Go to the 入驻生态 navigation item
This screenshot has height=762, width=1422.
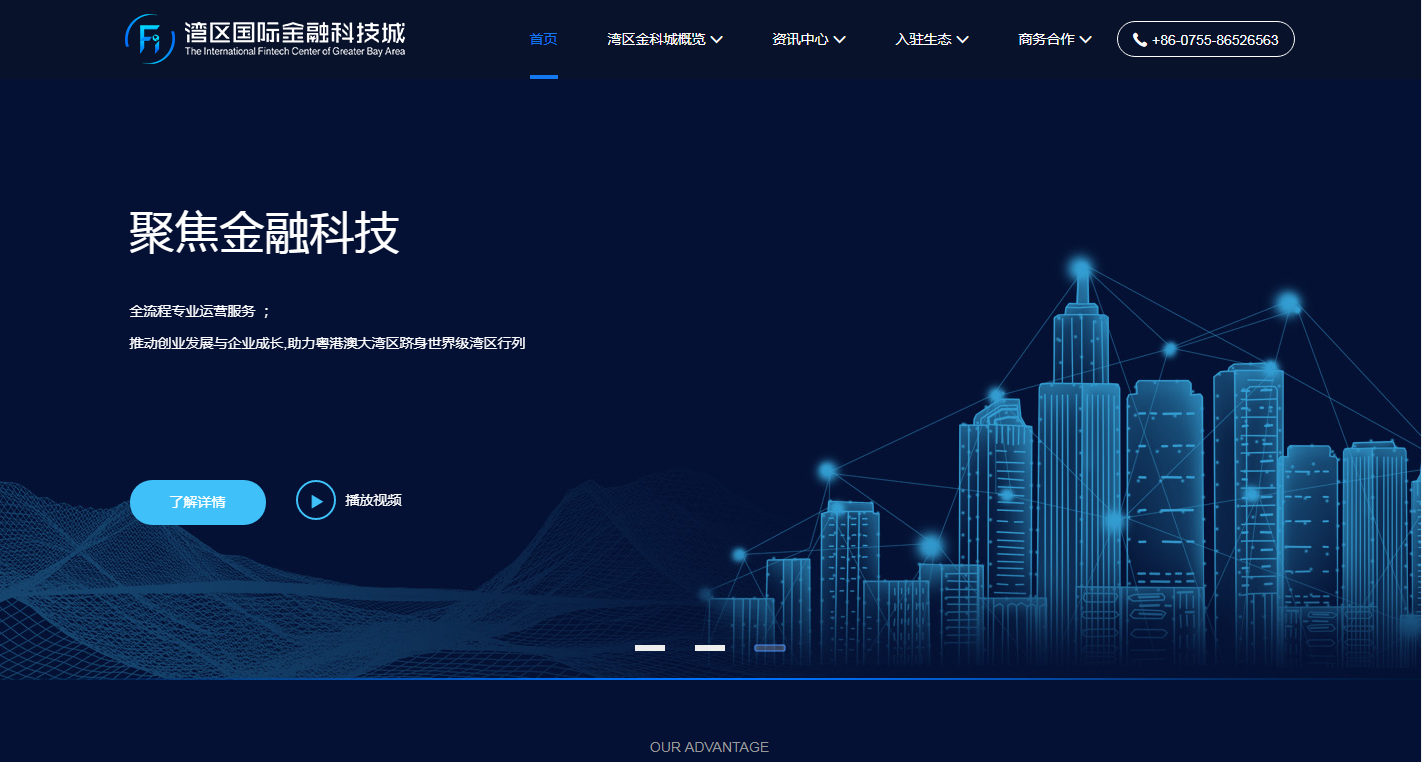923,40
